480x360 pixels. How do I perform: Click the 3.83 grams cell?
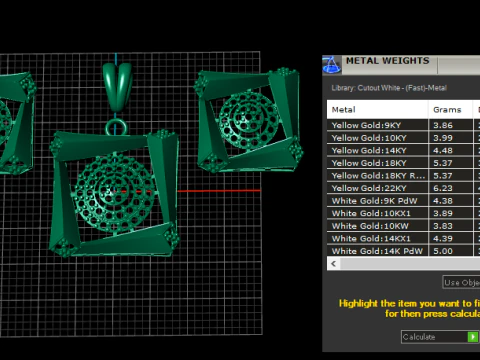point(450,226)
